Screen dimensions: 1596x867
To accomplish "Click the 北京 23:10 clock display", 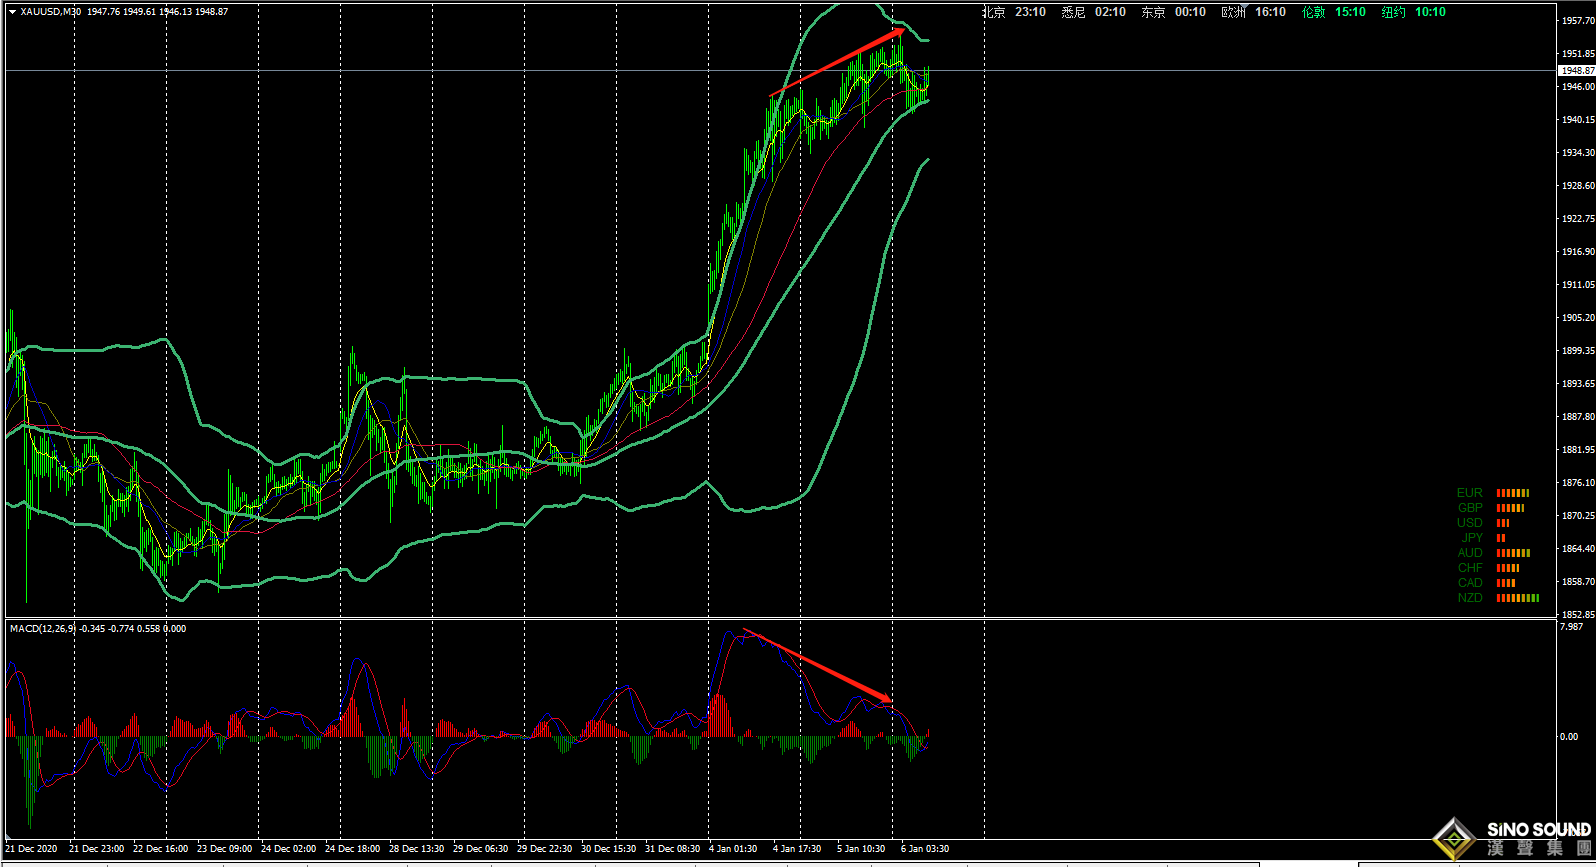I will point(1013,12).
